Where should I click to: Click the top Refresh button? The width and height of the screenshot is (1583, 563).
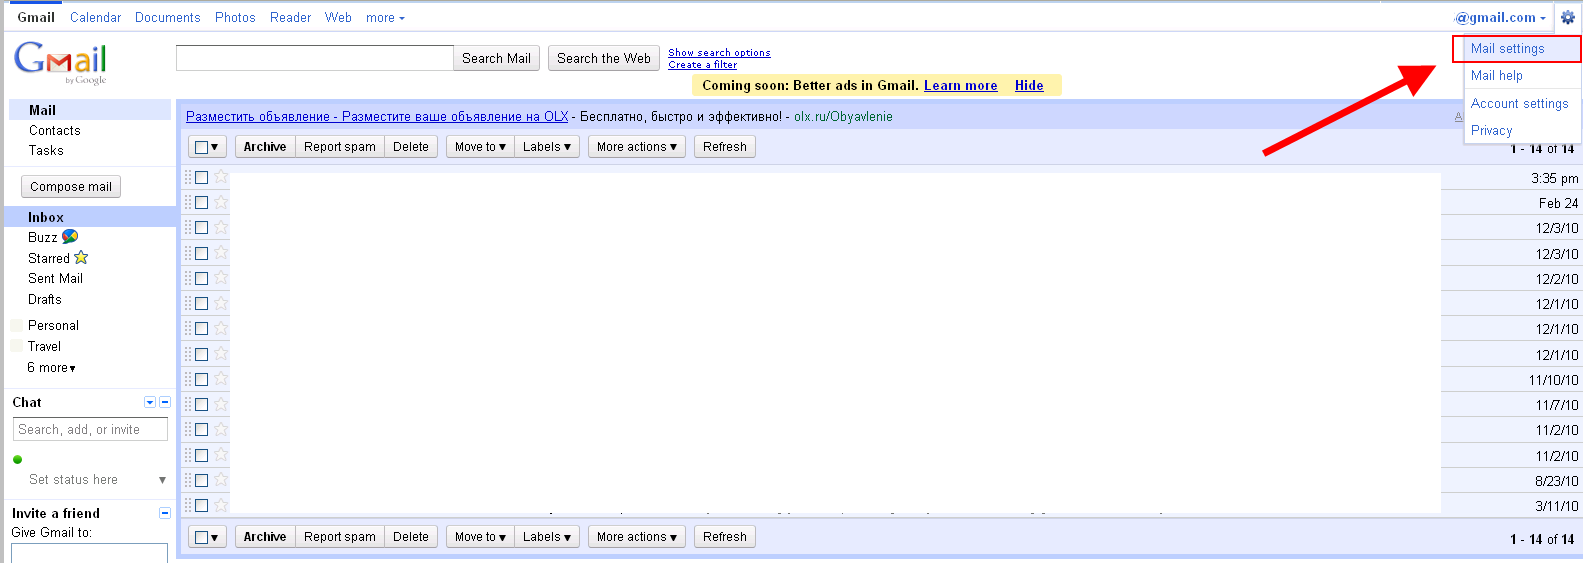(725, 147)
